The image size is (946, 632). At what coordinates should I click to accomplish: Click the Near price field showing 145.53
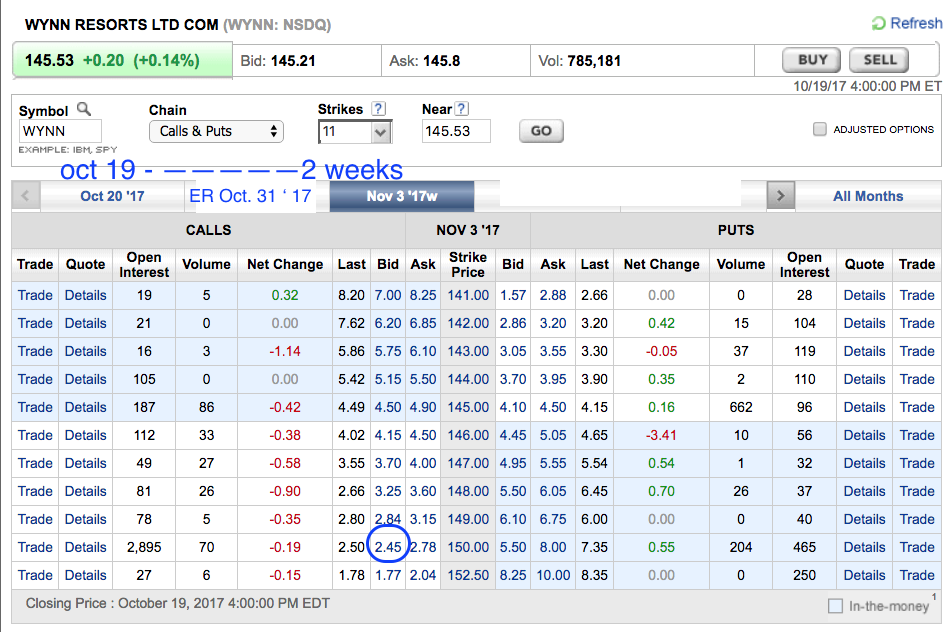pyautogui.click(x=456, y=131)
